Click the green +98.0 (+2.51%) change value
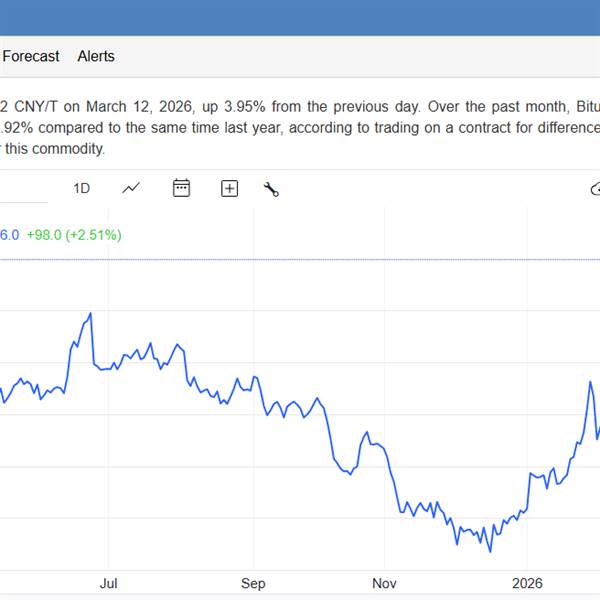600x600 pixels. (74, 235)
